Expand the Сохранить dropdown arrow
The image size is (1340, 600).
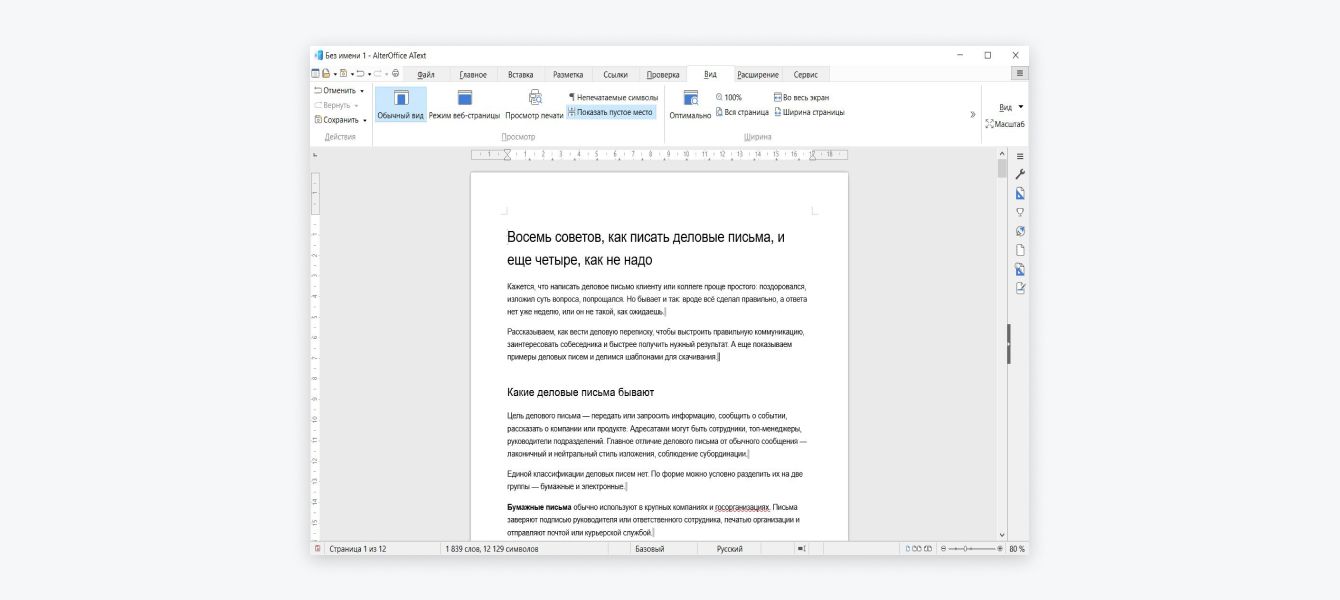click(x=365, y=120)
